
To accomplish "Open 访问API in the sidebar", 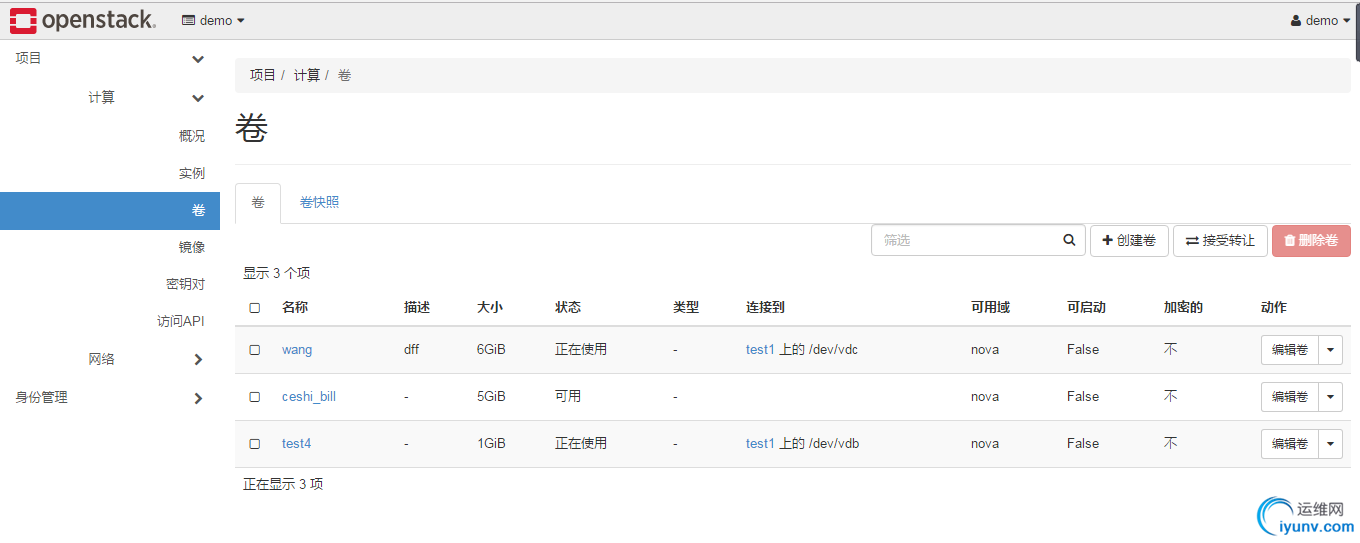I will pos(180,321).
